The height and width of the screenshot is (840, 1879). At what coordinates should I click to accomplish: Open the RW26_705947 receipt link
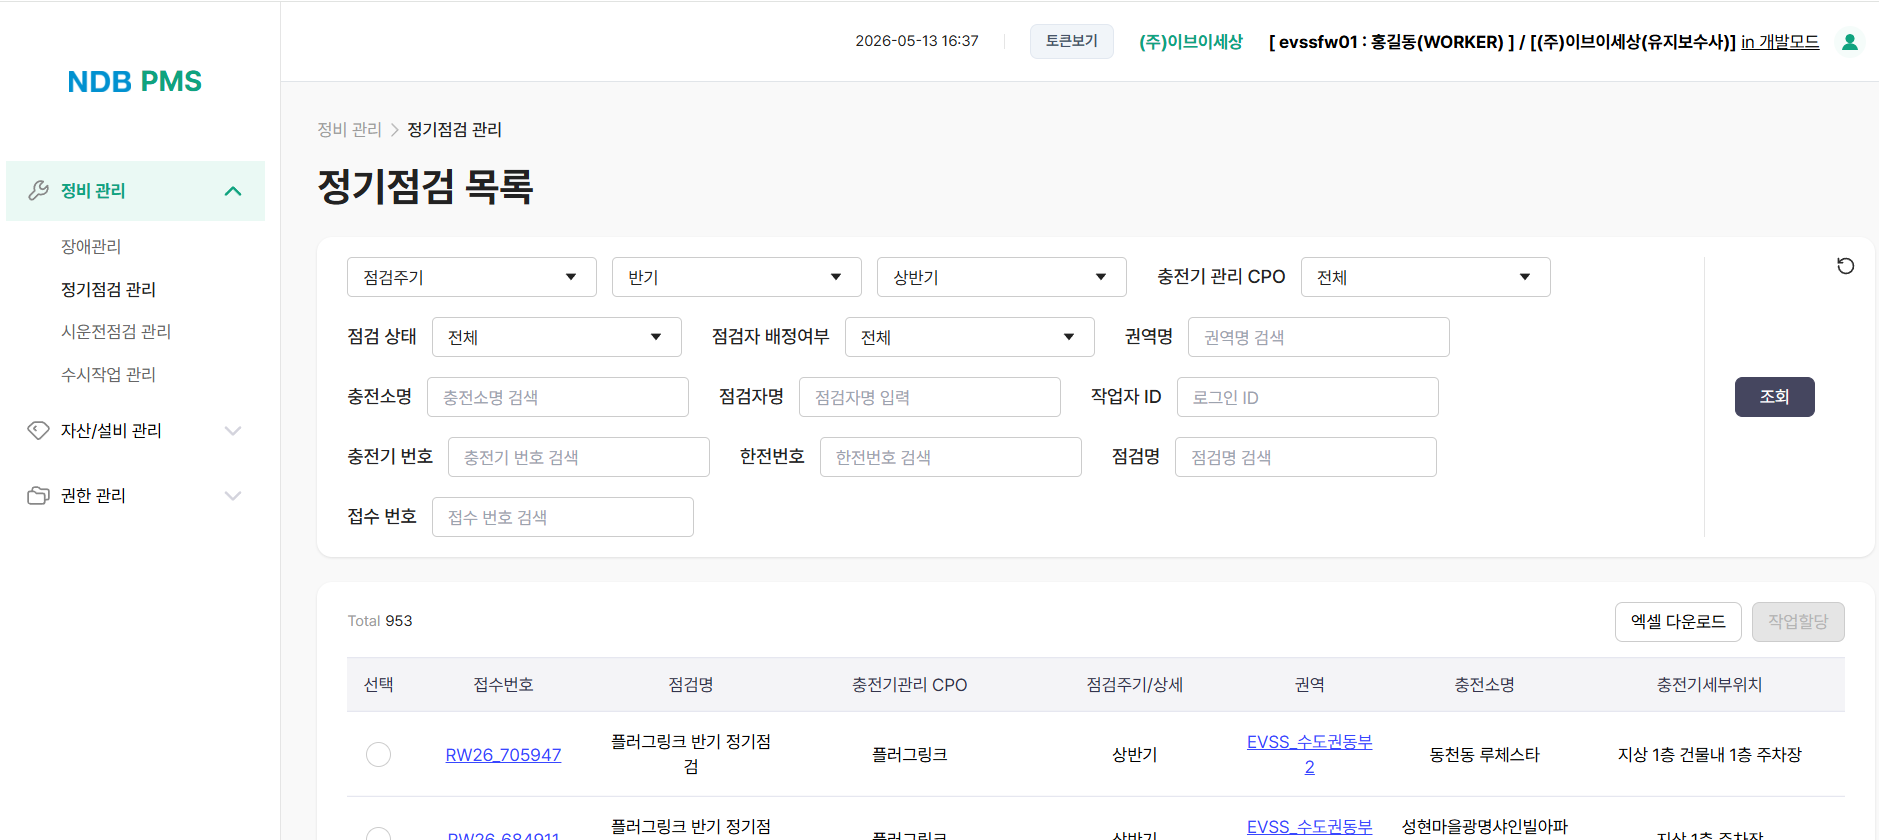click(x=503, y=755)
